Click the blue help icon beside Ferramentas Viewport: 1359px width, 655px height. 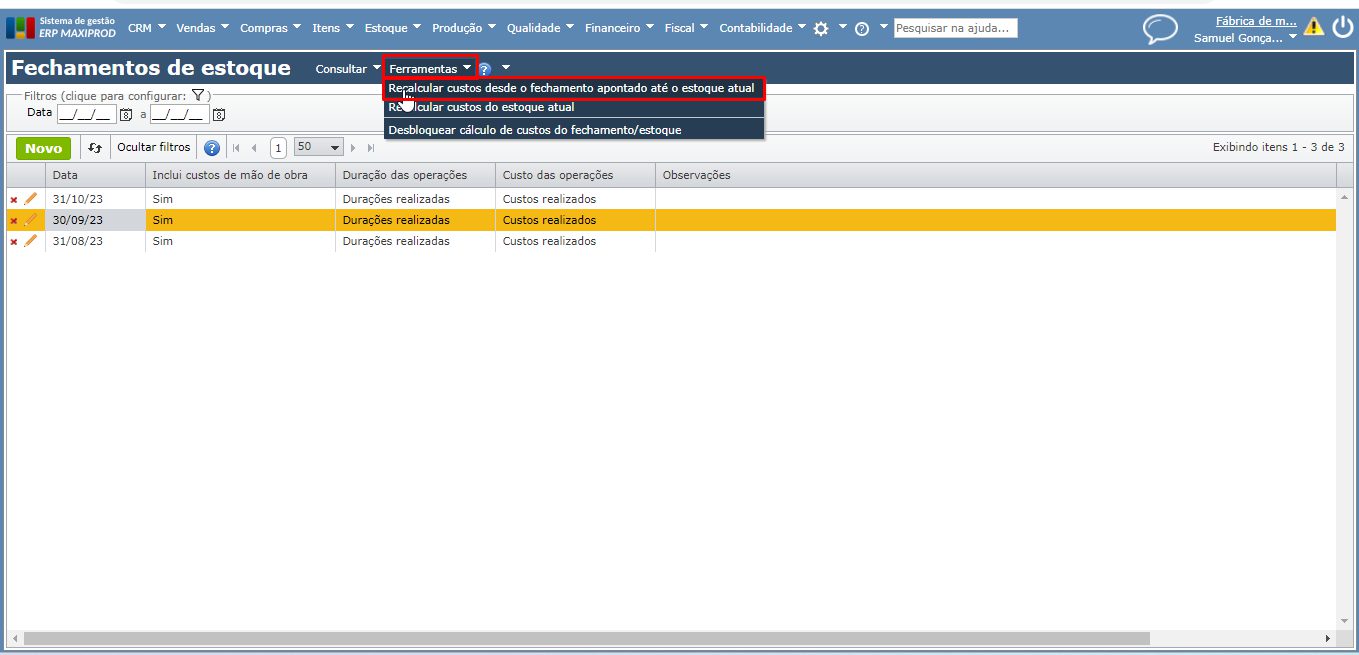click(x=485, y=69)
